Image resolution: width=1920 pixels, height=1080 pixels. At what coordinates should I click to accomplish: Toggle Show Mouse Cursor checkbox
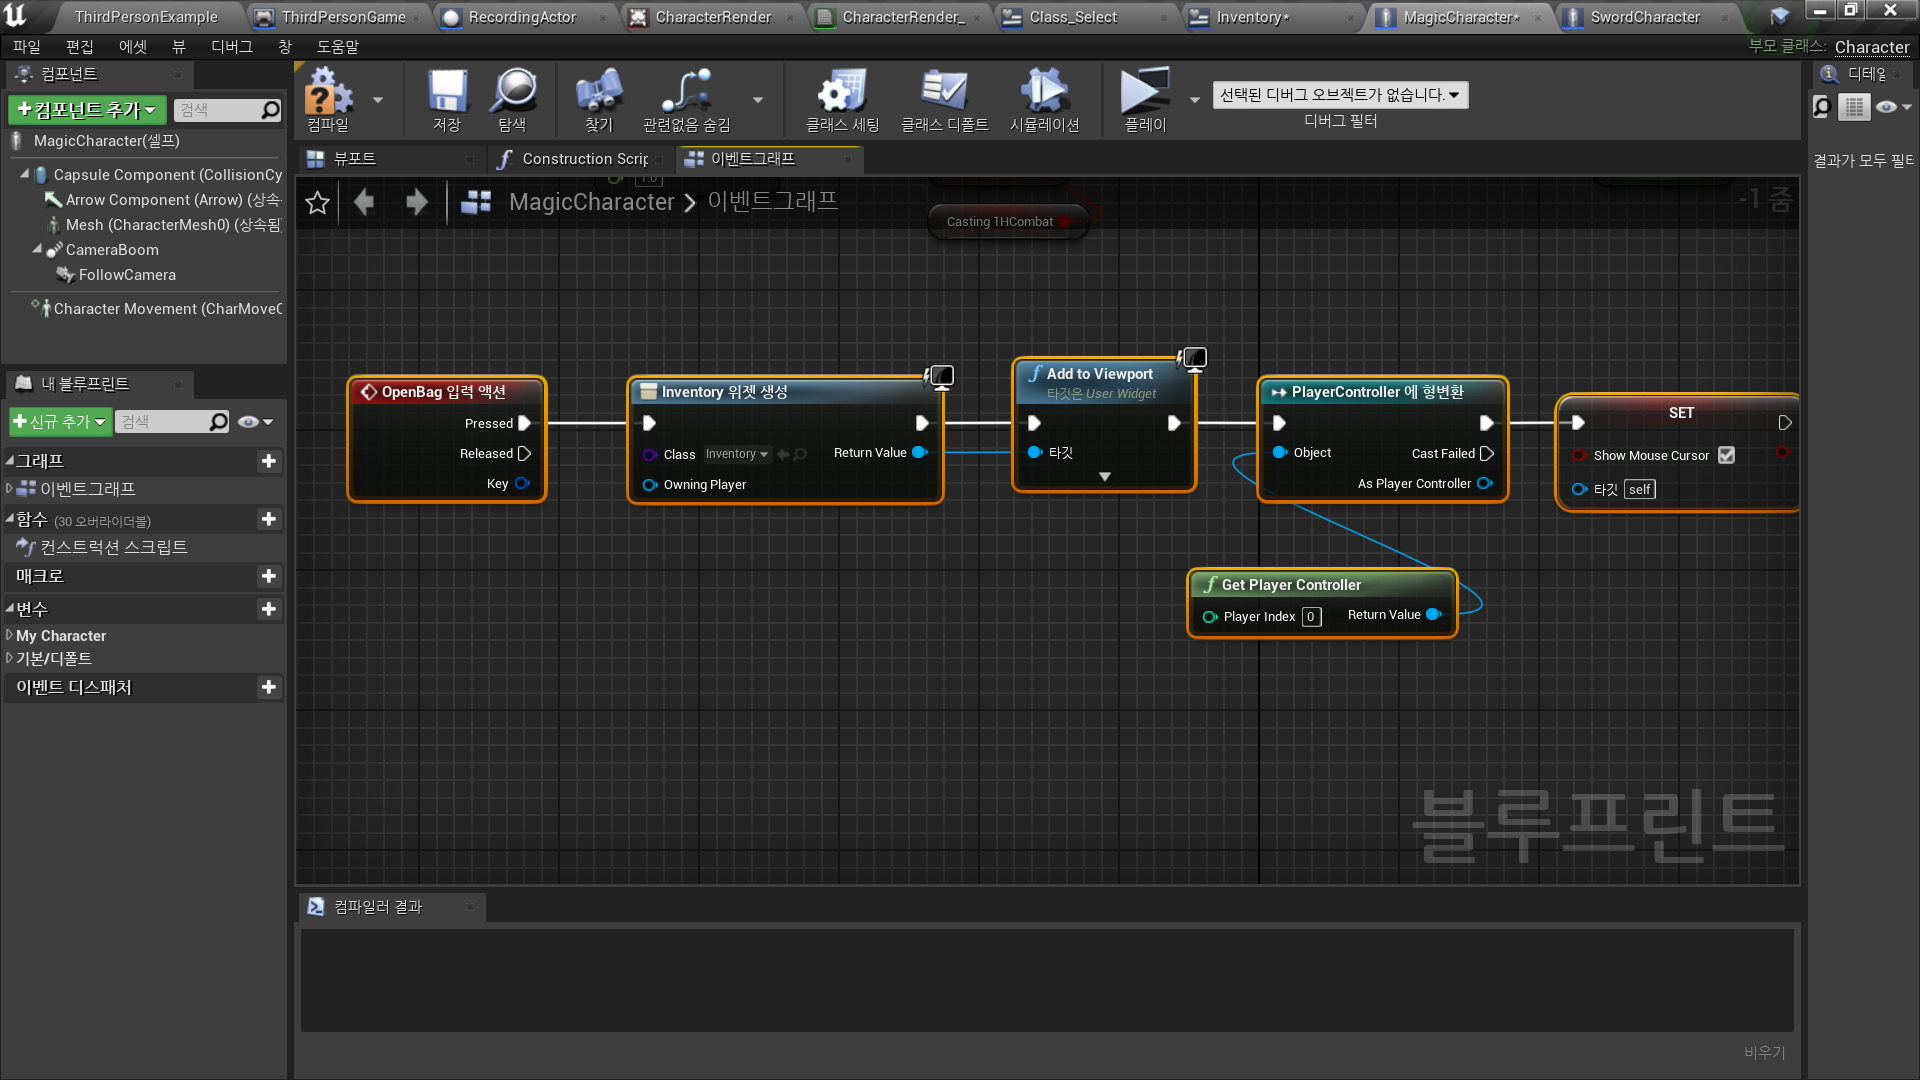tap(1726, 455)
